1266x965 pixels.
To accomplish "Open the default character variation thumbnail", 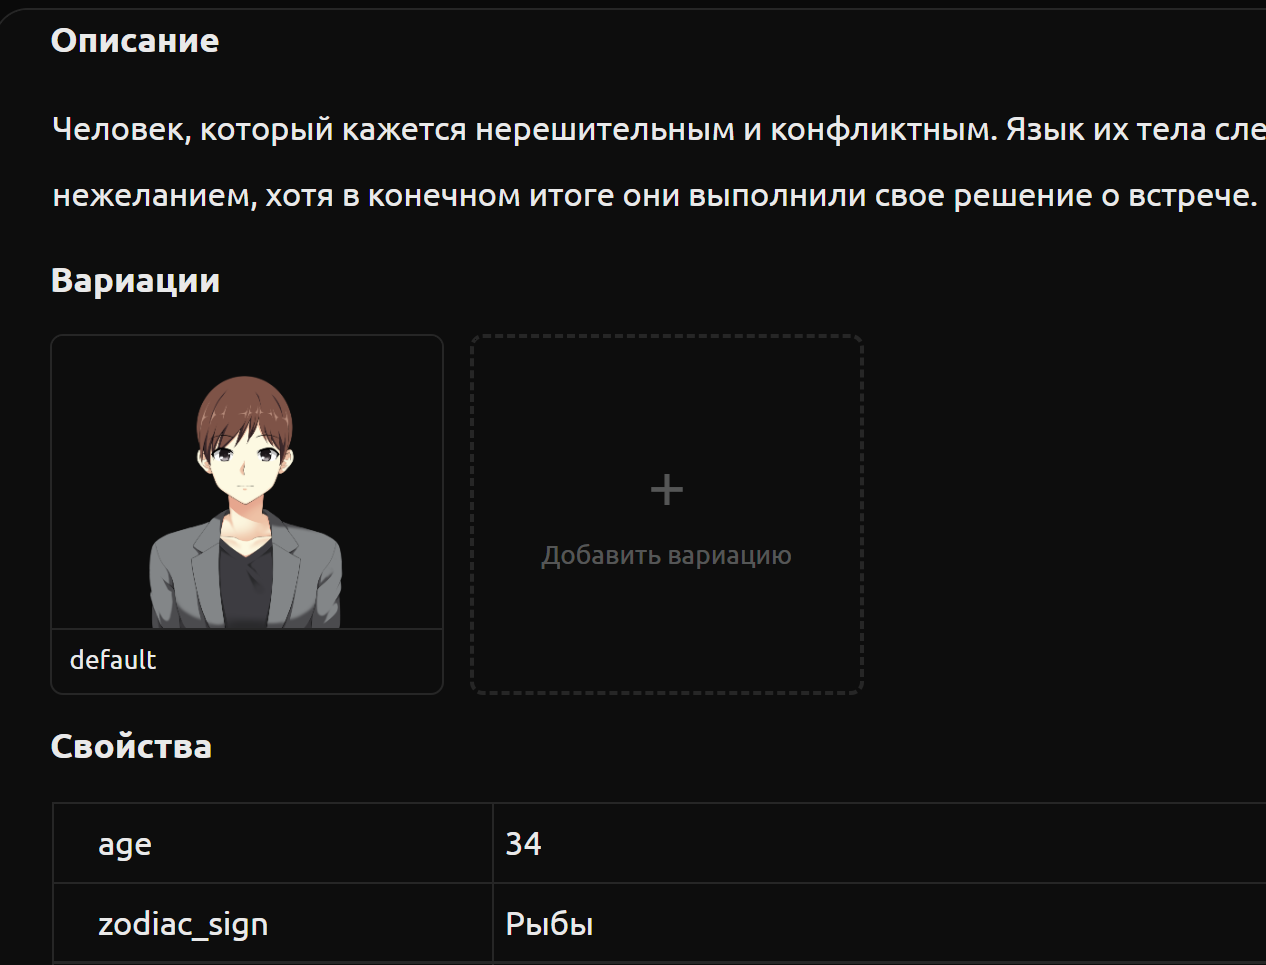I will [x=247, y=482].
